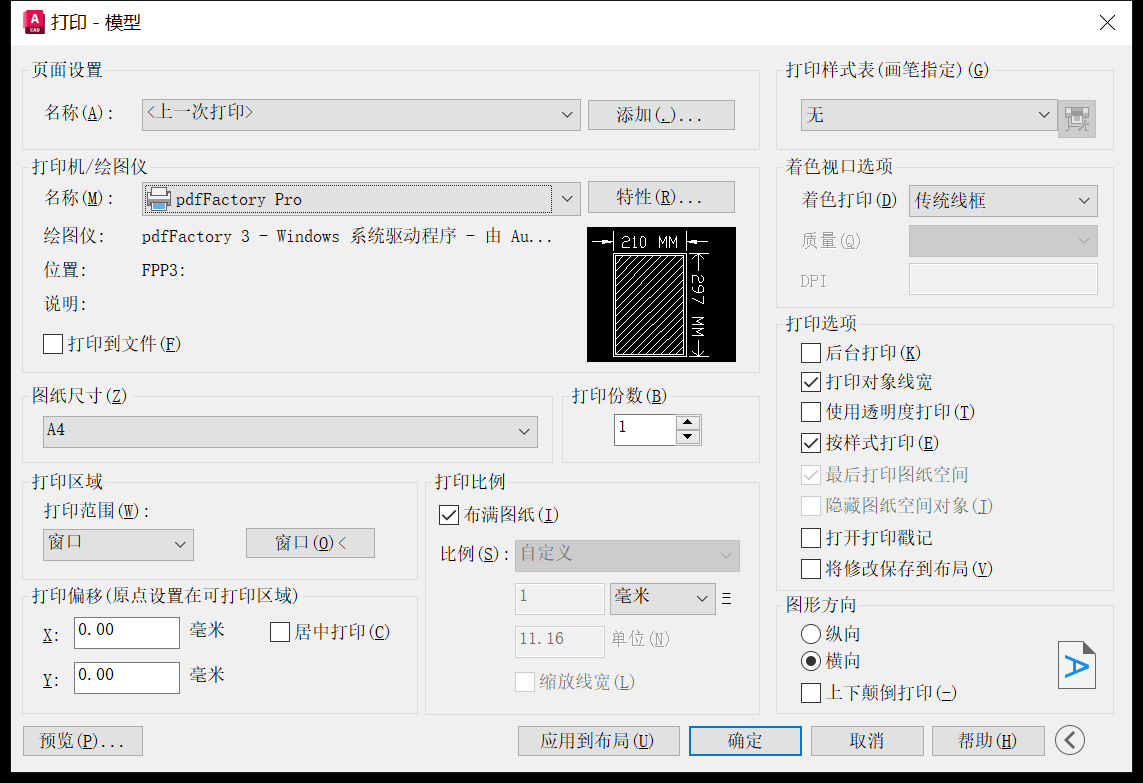The image size is (1143, 783).
Task: Click the disabled 比例 自定义 dropdown
Action: (x=627, y=556)
